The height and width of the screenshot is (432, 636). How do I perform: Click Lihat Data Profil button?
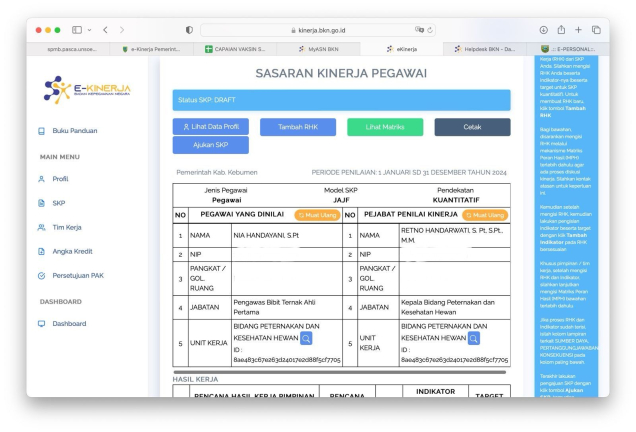[x=211, y=127]
